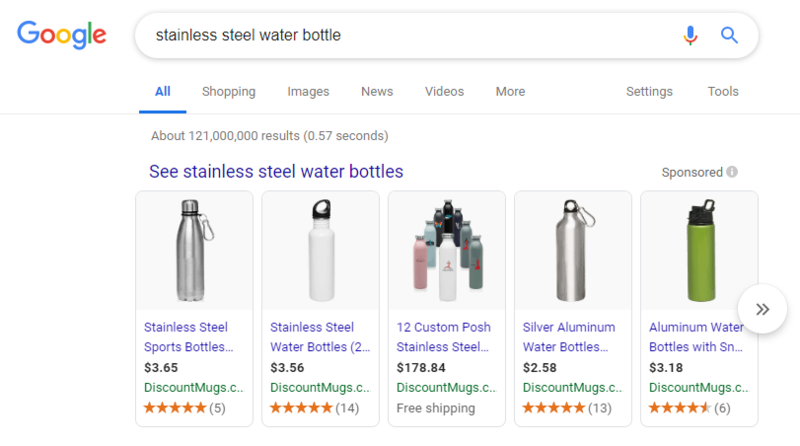Click the blue magnifier search icon
The width and height of the screenshot is (800, 446).
729,36
